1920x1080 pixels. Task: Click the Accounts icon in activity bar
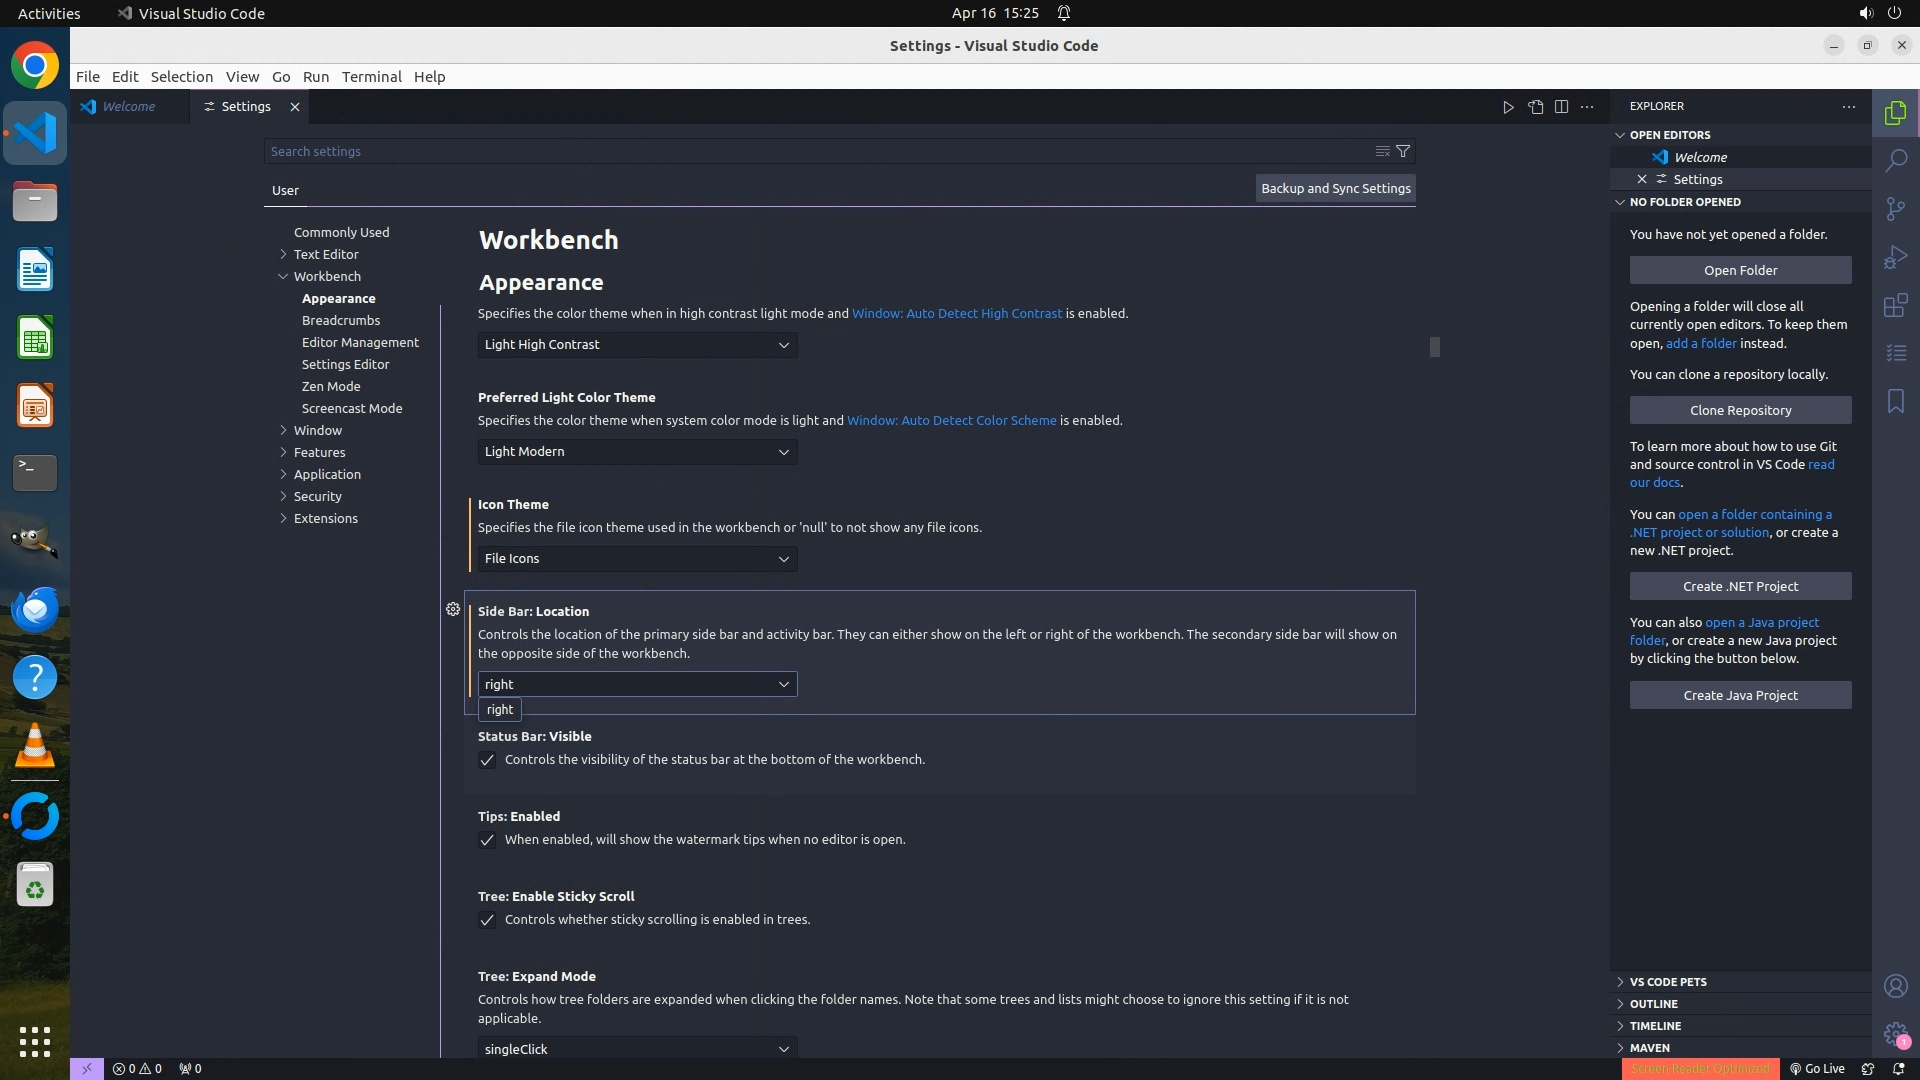point(1895,986)
